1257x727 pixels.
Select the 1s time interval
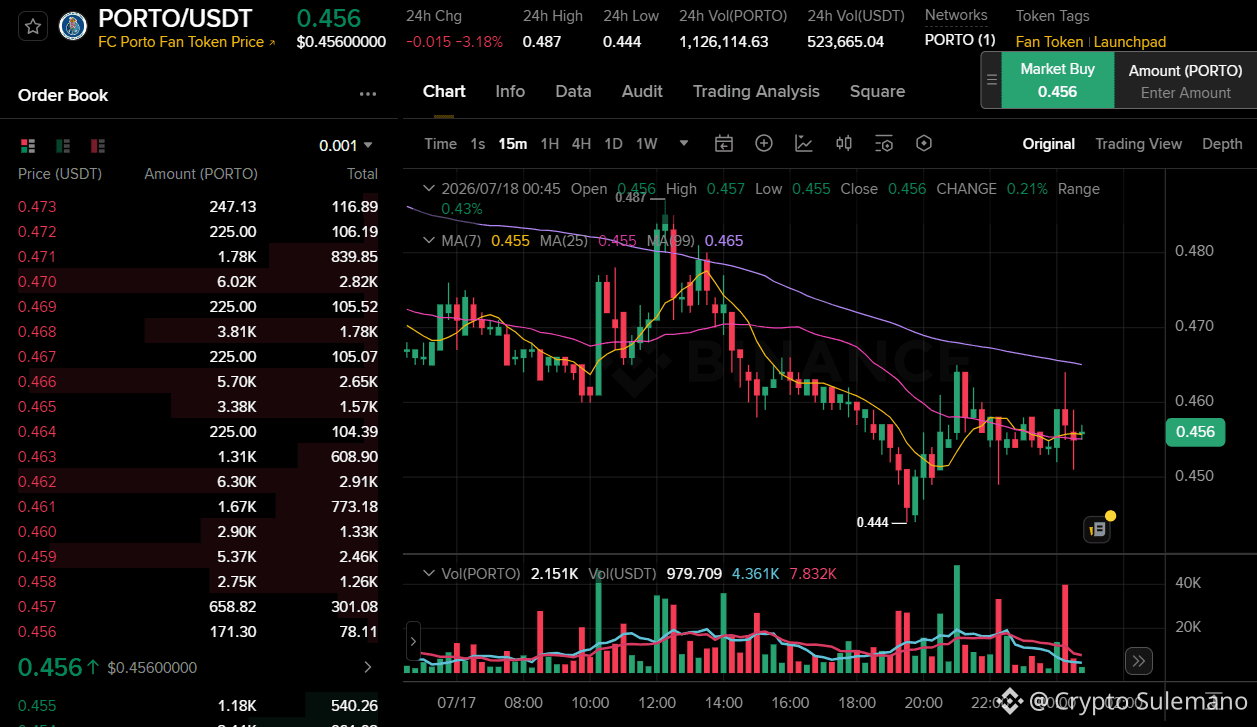478,143
